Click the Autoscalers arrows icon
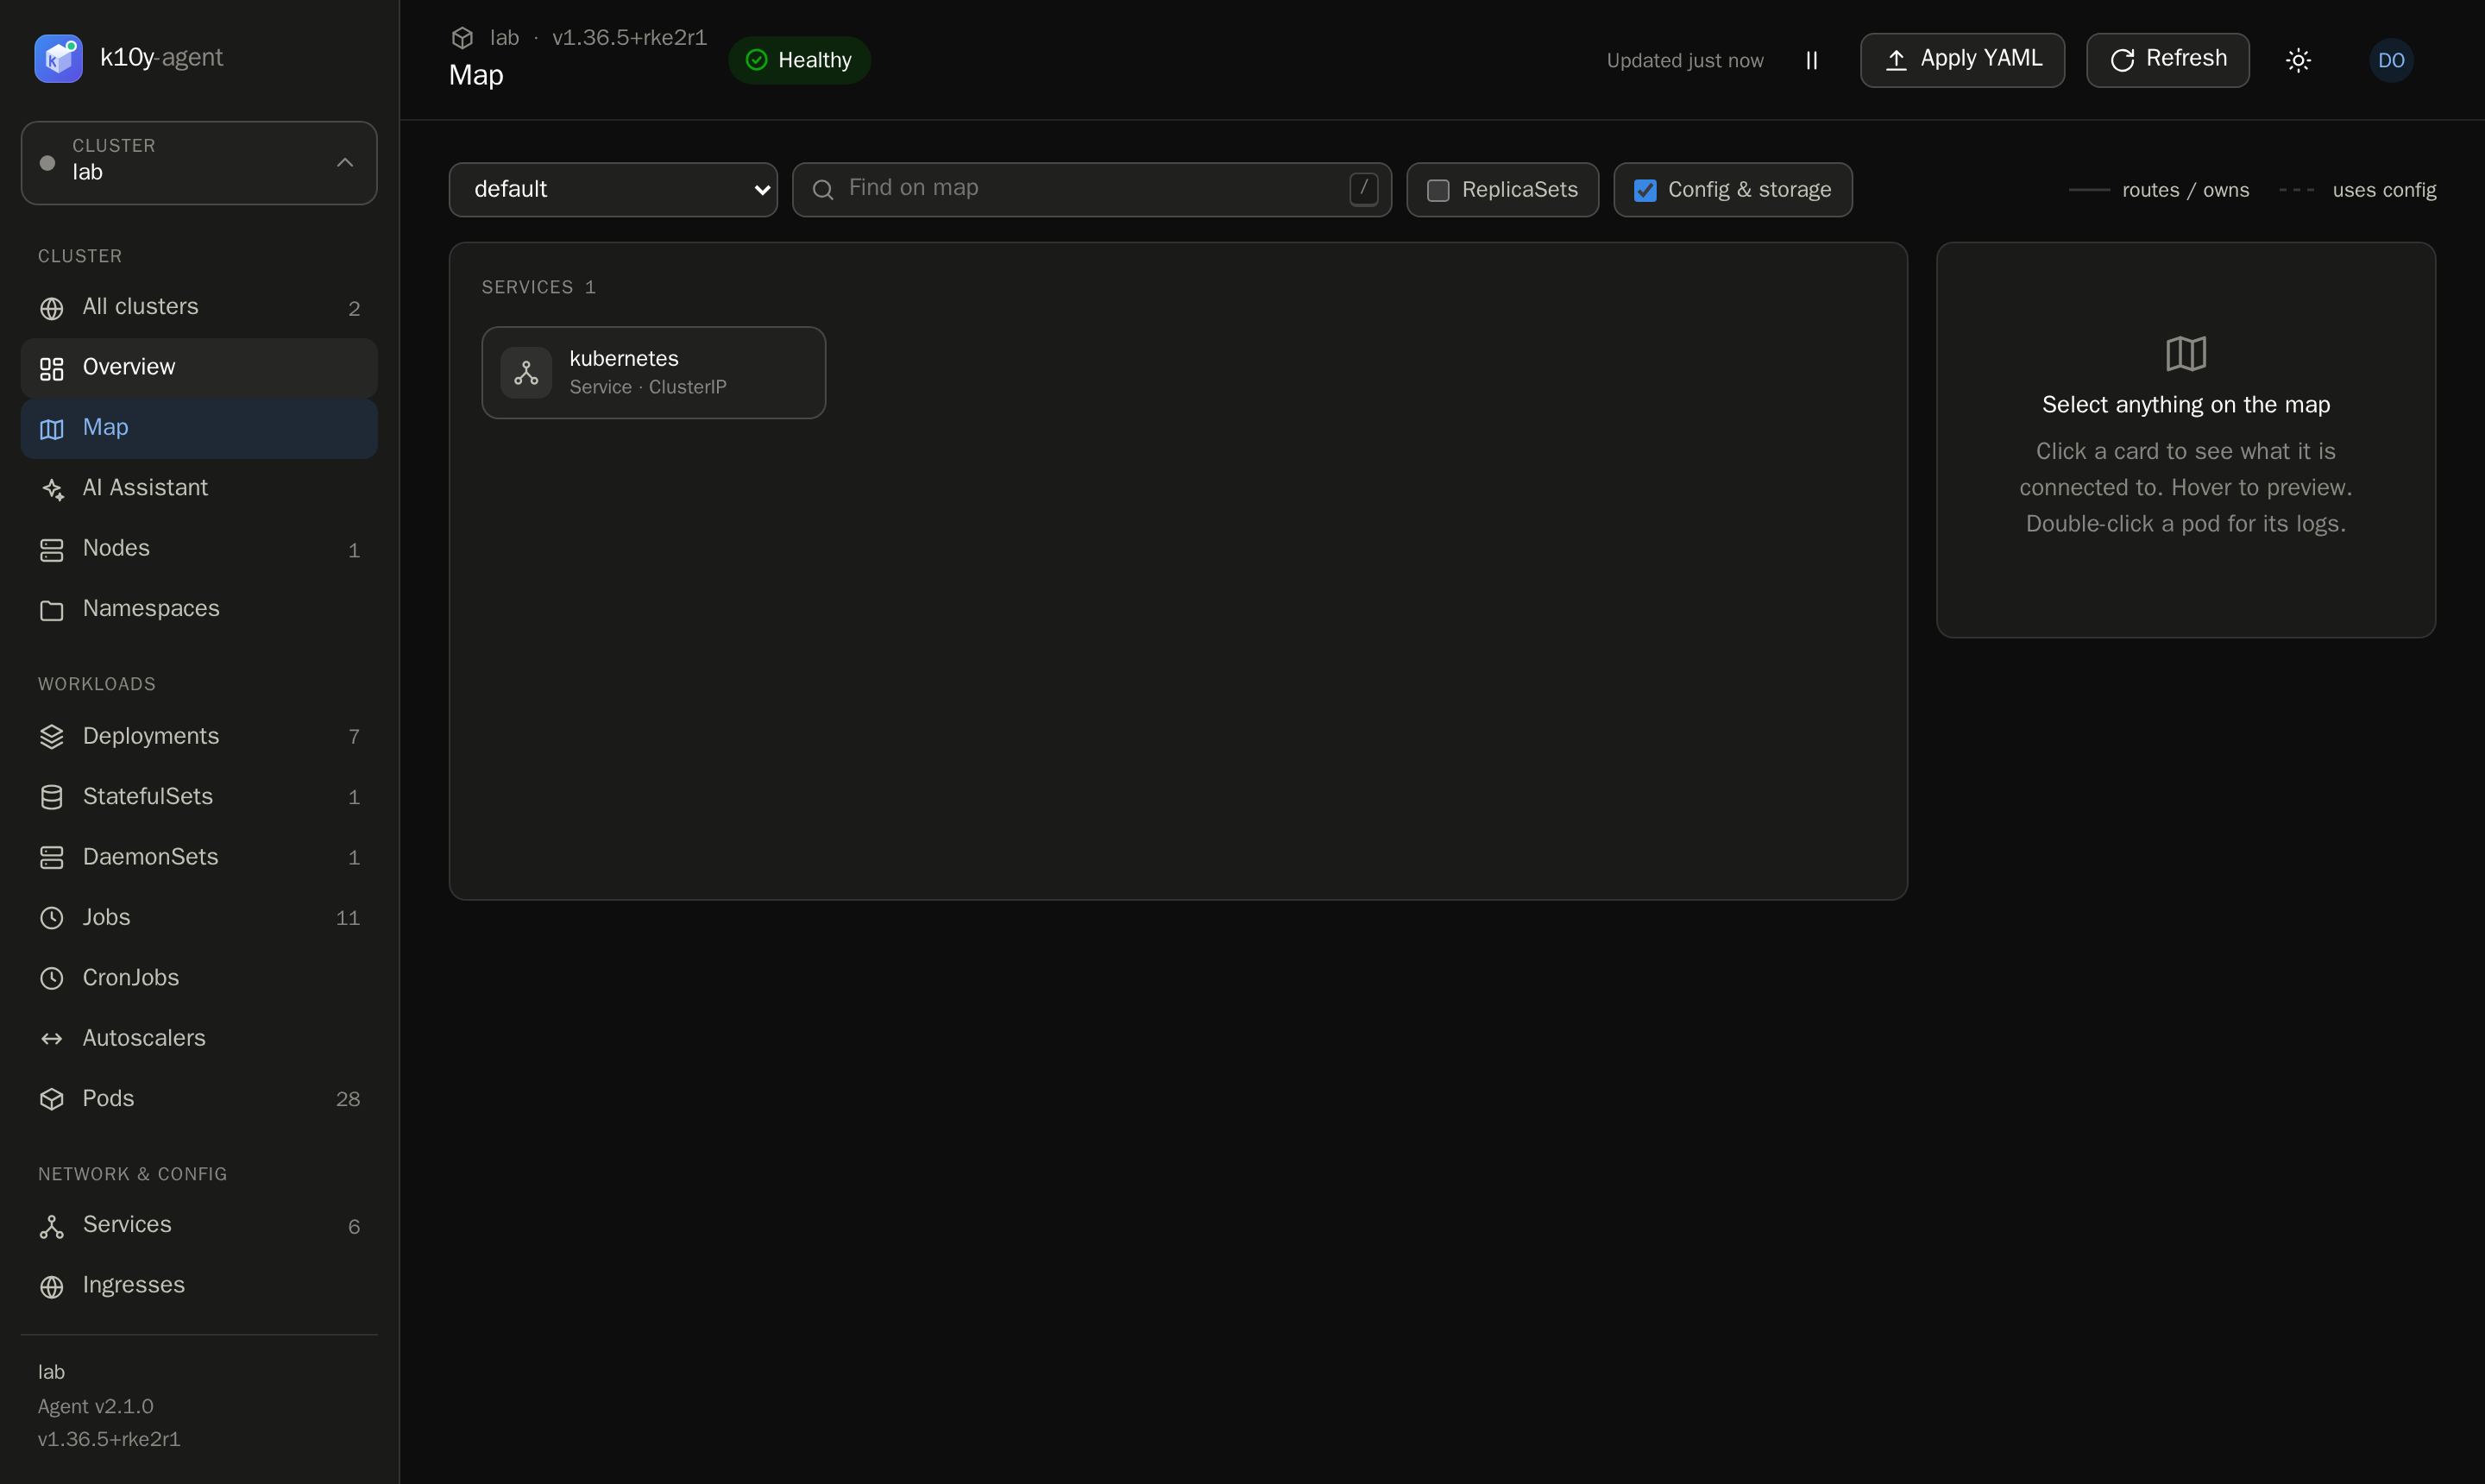The image size is (2485, 1484). 52,1039
